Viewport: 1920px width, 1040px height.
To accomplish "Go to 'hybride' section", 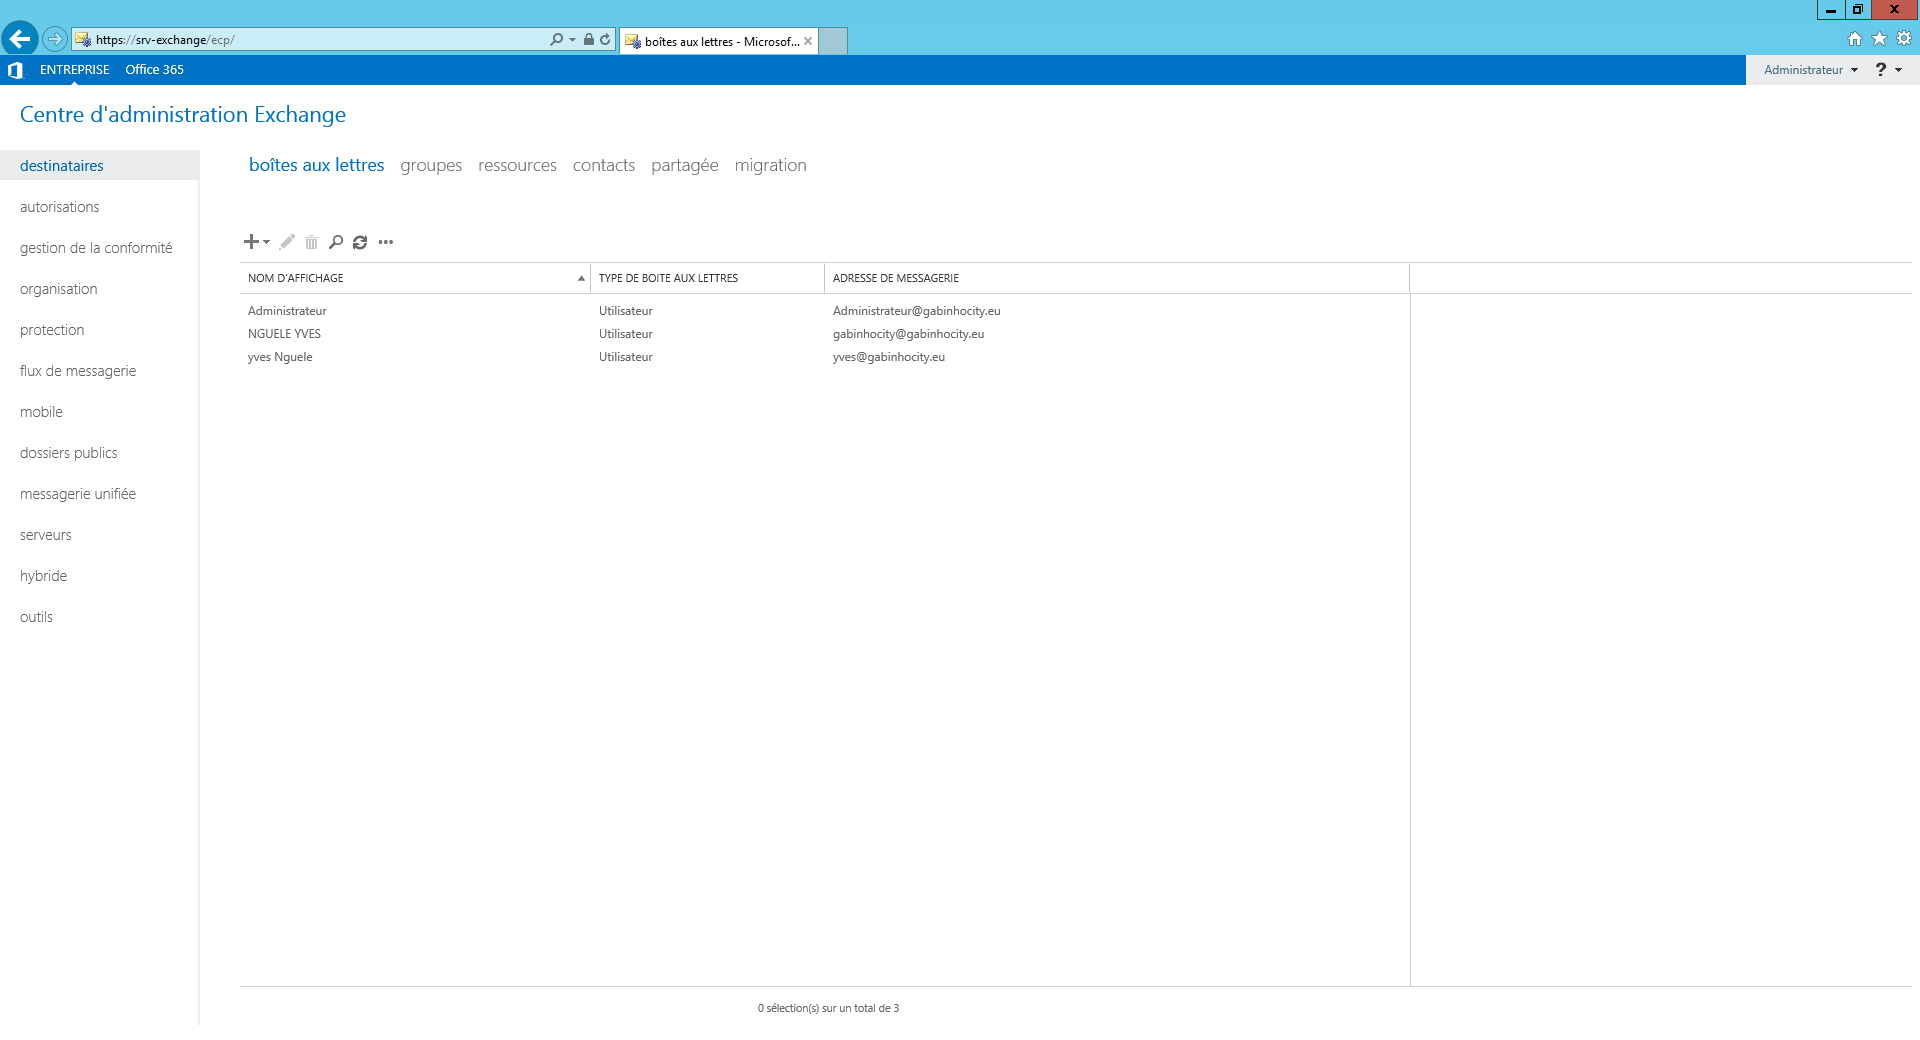I will pos(44,576).
